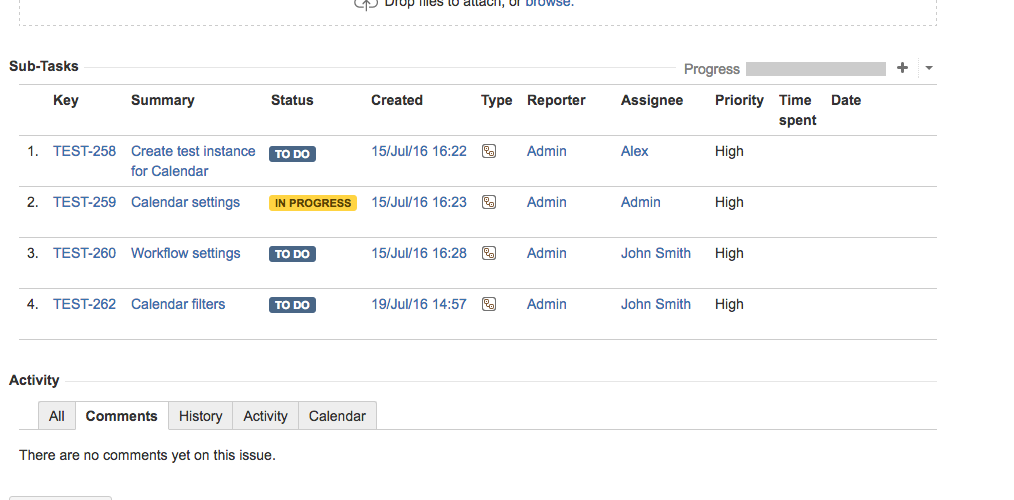Click the Sub-Tasks section heading

[44, 66]
